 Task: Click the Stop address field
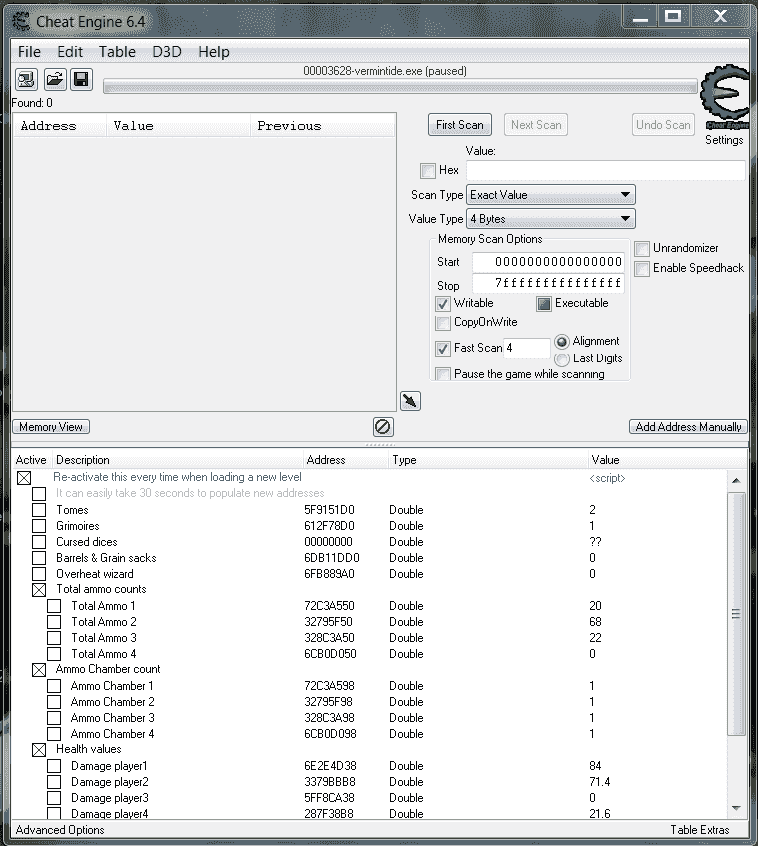coord(548,283)
